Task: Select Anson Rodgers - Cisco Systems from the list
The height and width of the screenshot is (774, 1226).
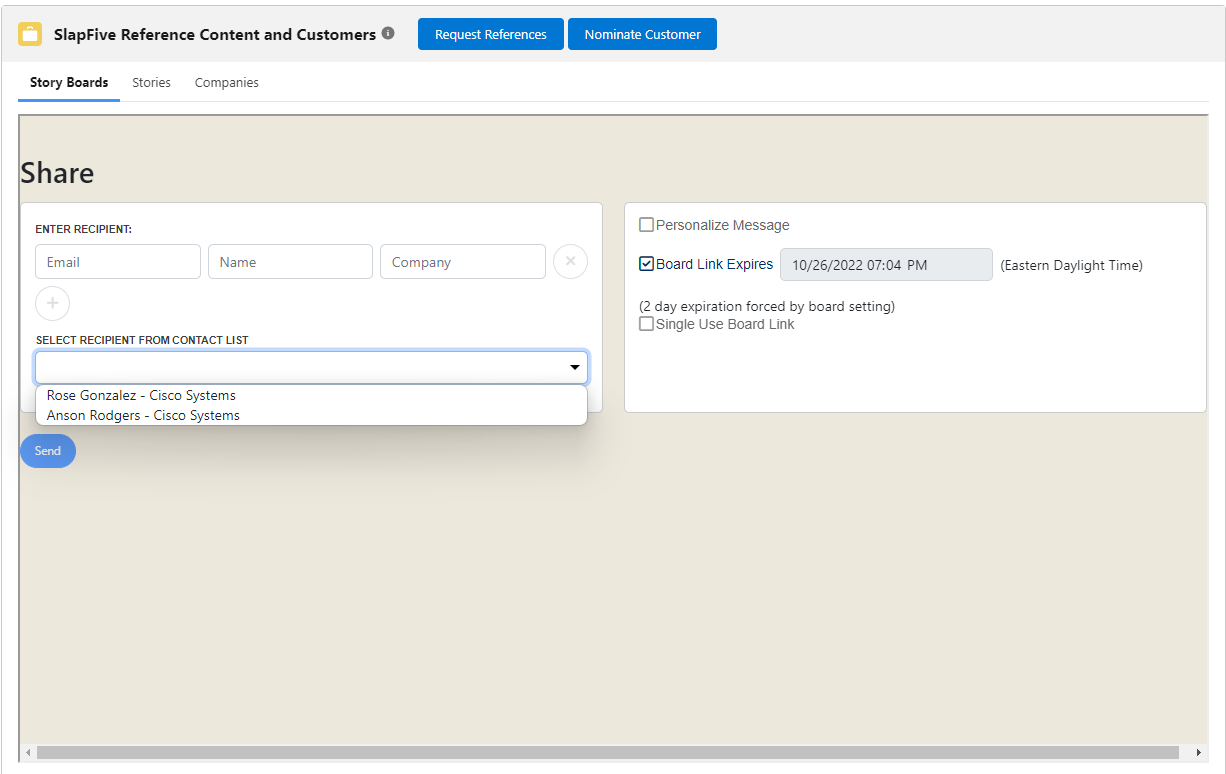Action: click(x=142, y=415)
